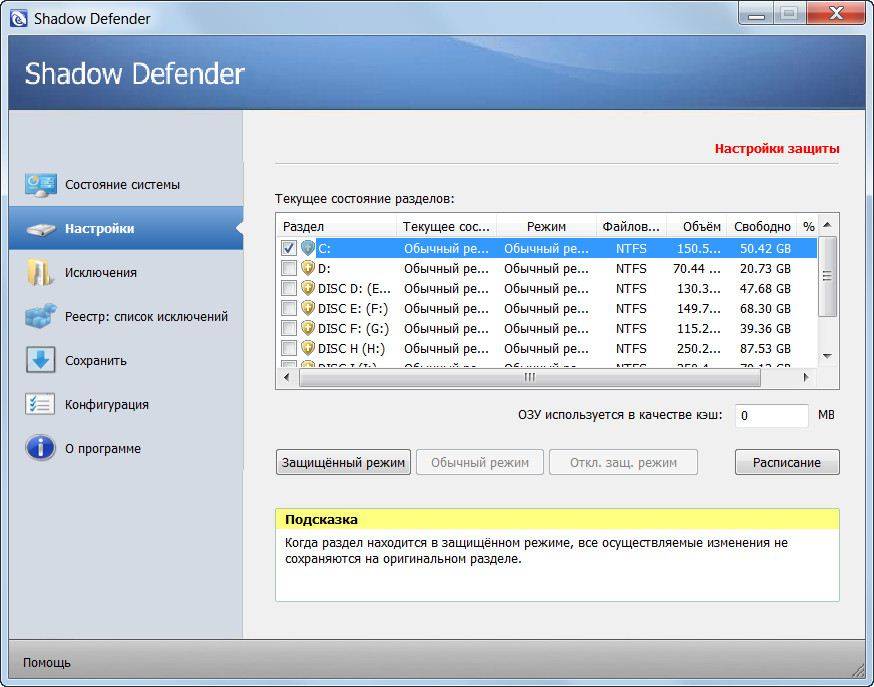Screen dimensions: 874x687
Task: Sort by Текущее сос... column header
Action: pyautogui.click(x=446, y=226)
